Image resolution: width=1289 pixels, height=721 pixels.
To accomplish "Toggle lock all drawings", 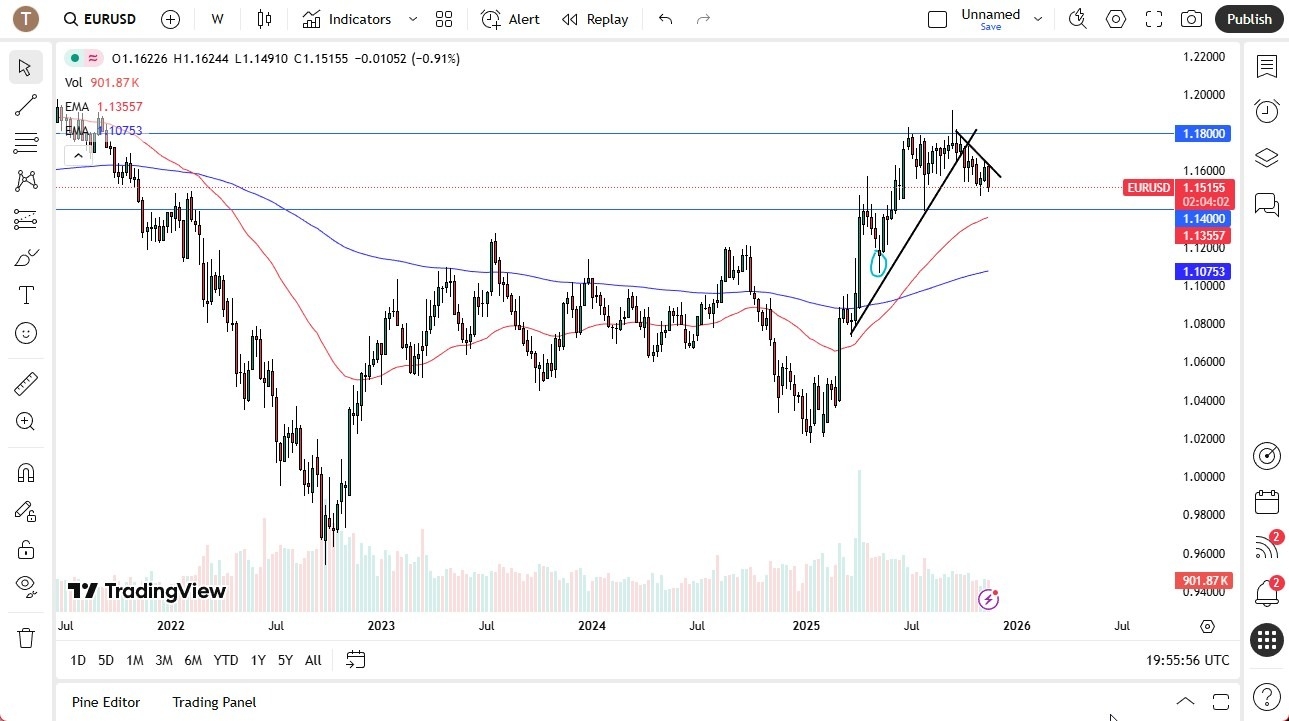I will (25, 549).
